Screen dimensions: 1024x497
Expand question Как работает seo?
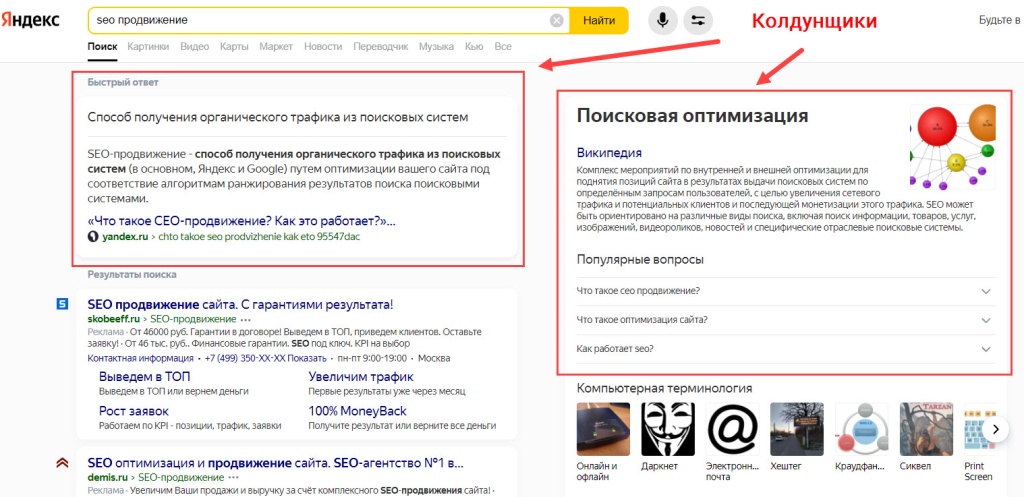point(786,349)
